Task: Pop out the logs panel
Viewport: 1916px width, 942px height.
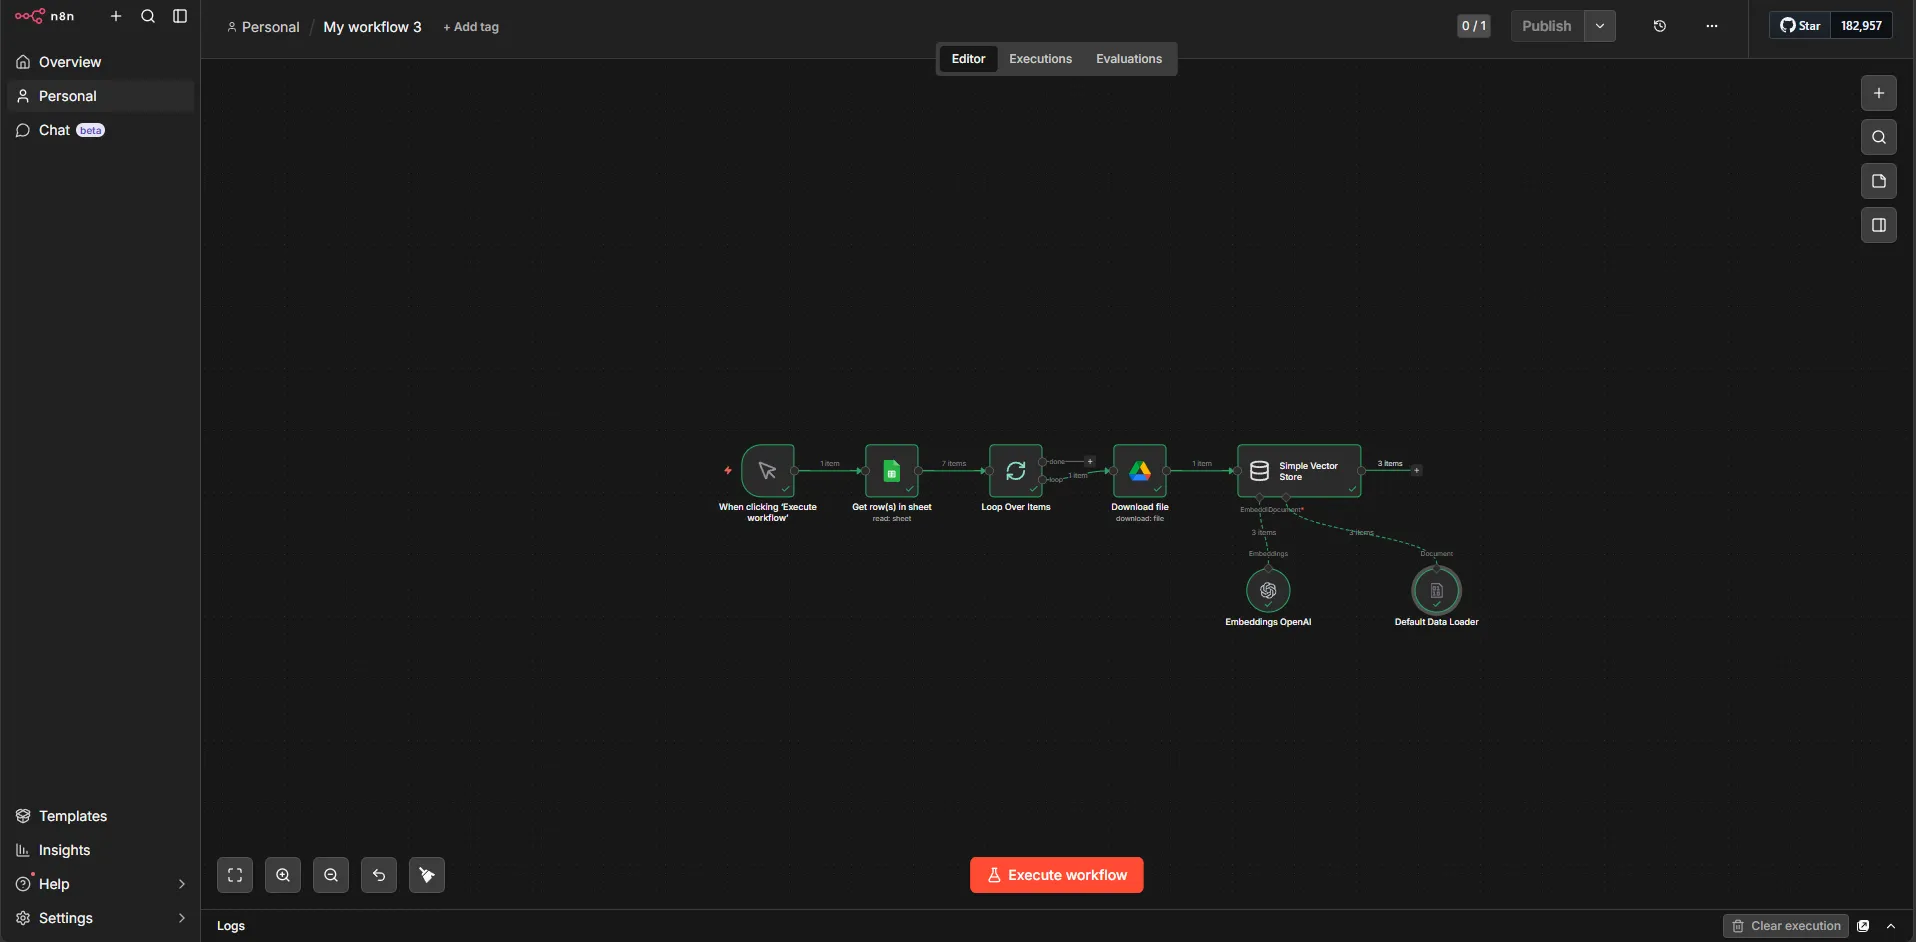Action: tap(1863, 926)
